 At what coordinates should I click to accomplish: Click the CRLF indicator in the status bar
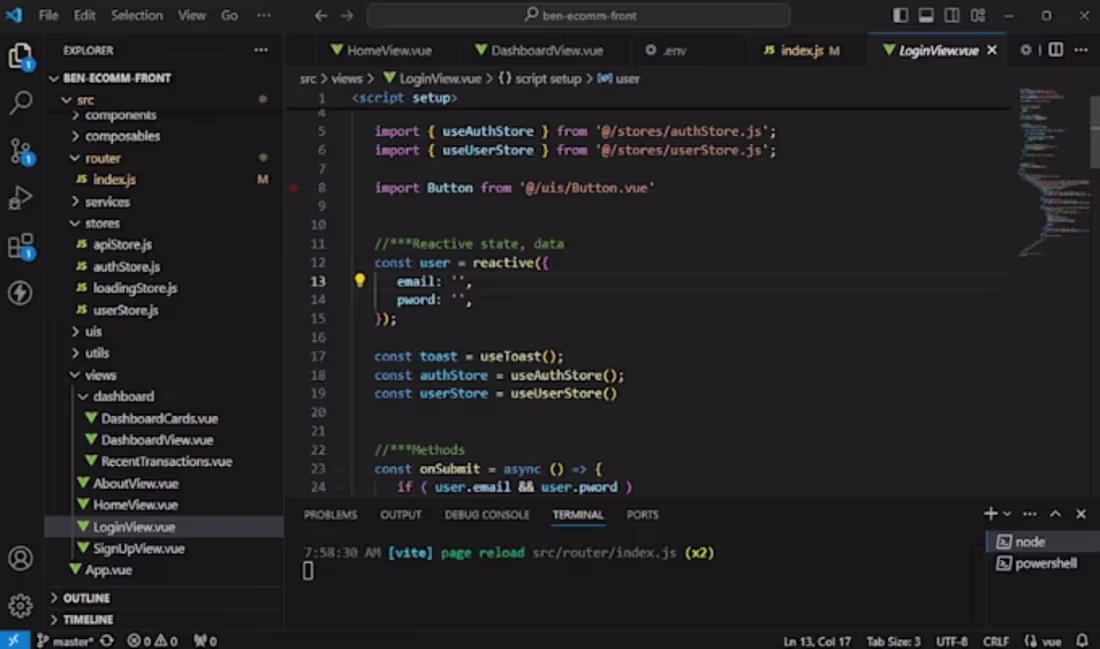[996, 641]
